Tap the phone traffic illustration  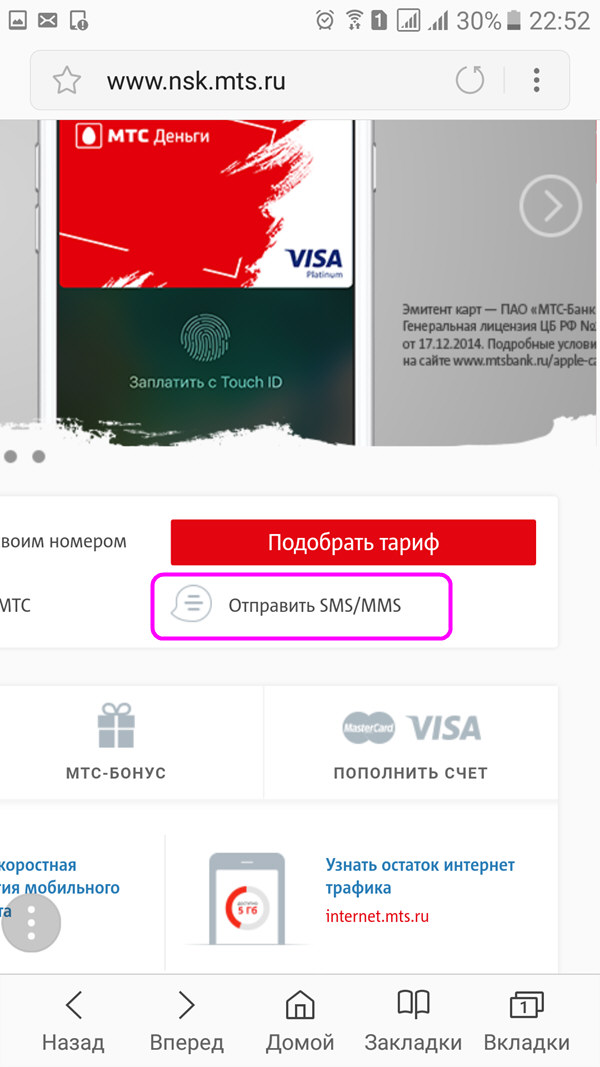click(246, 898)
